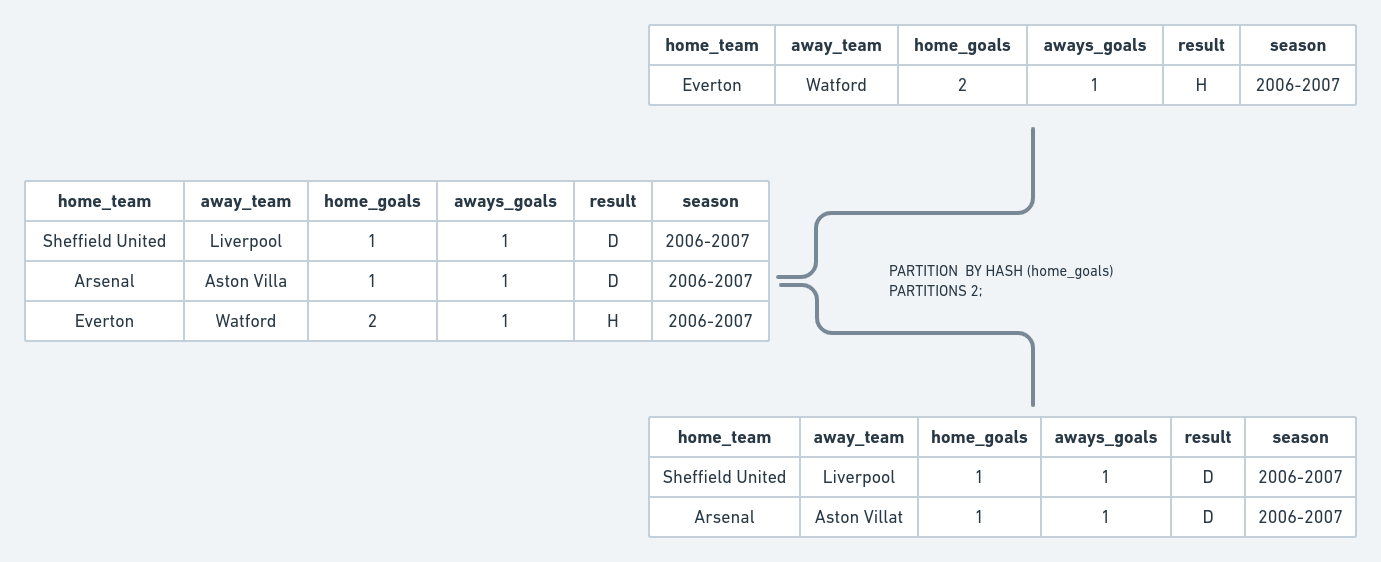Image resolution: width=1381 pixels, height=562 pixels.
Task: Select Everton cell in top-right table
Action: coord(712,85)
